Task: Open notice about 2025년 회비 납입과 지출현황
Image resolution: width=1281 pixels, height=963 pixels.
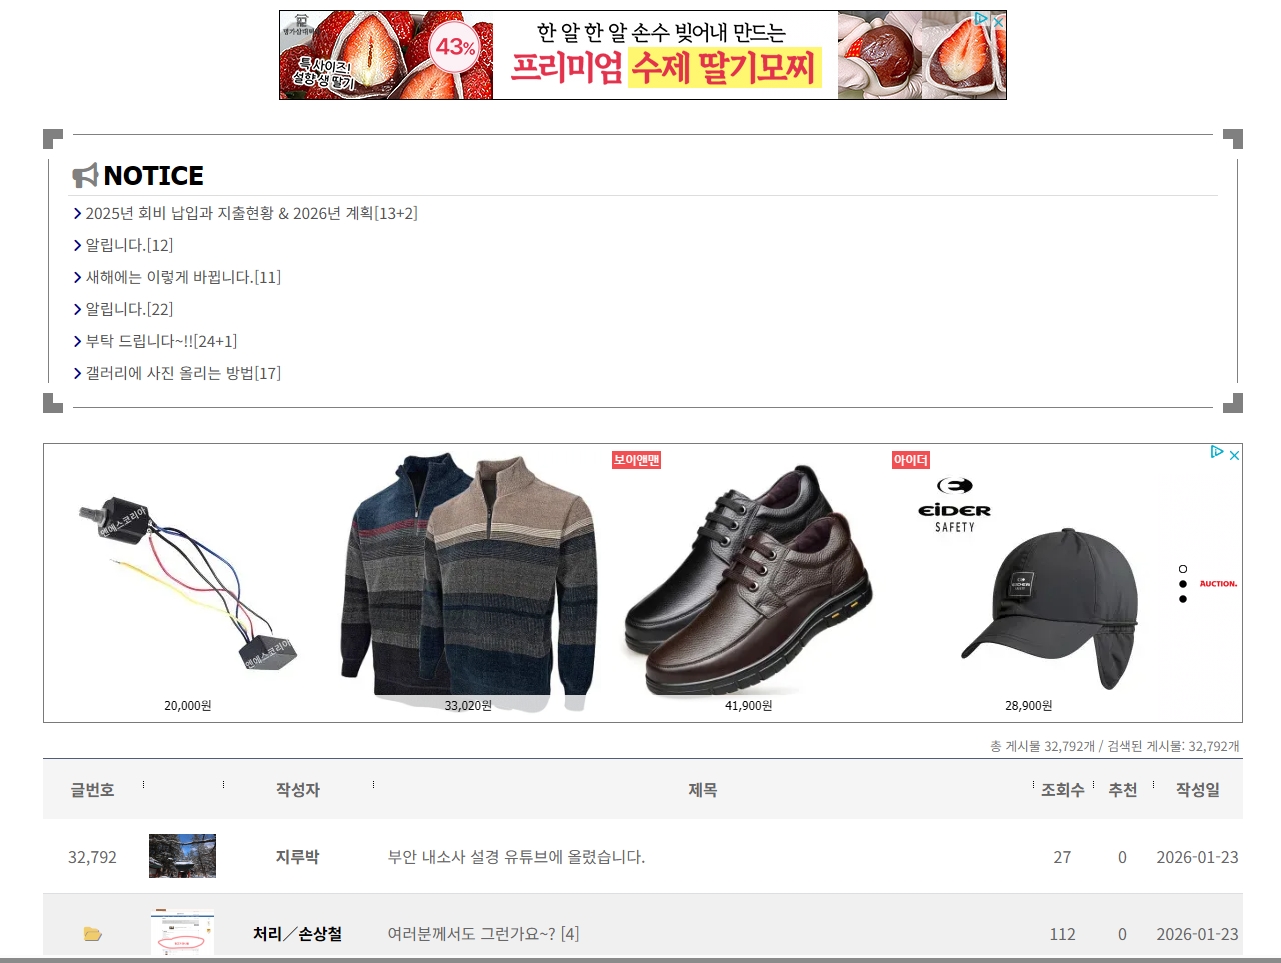Action: [x=250, y=213]
